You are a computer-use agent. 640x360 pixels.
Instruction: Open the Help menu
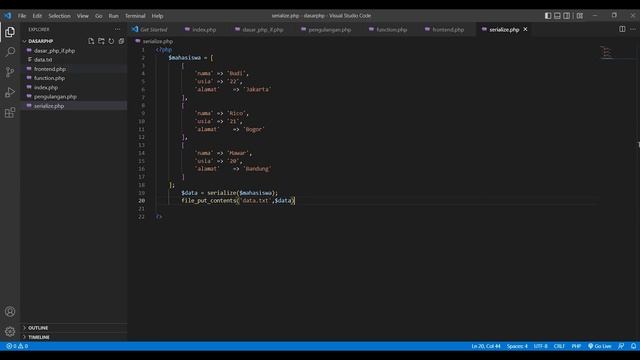tap(157, 16)
